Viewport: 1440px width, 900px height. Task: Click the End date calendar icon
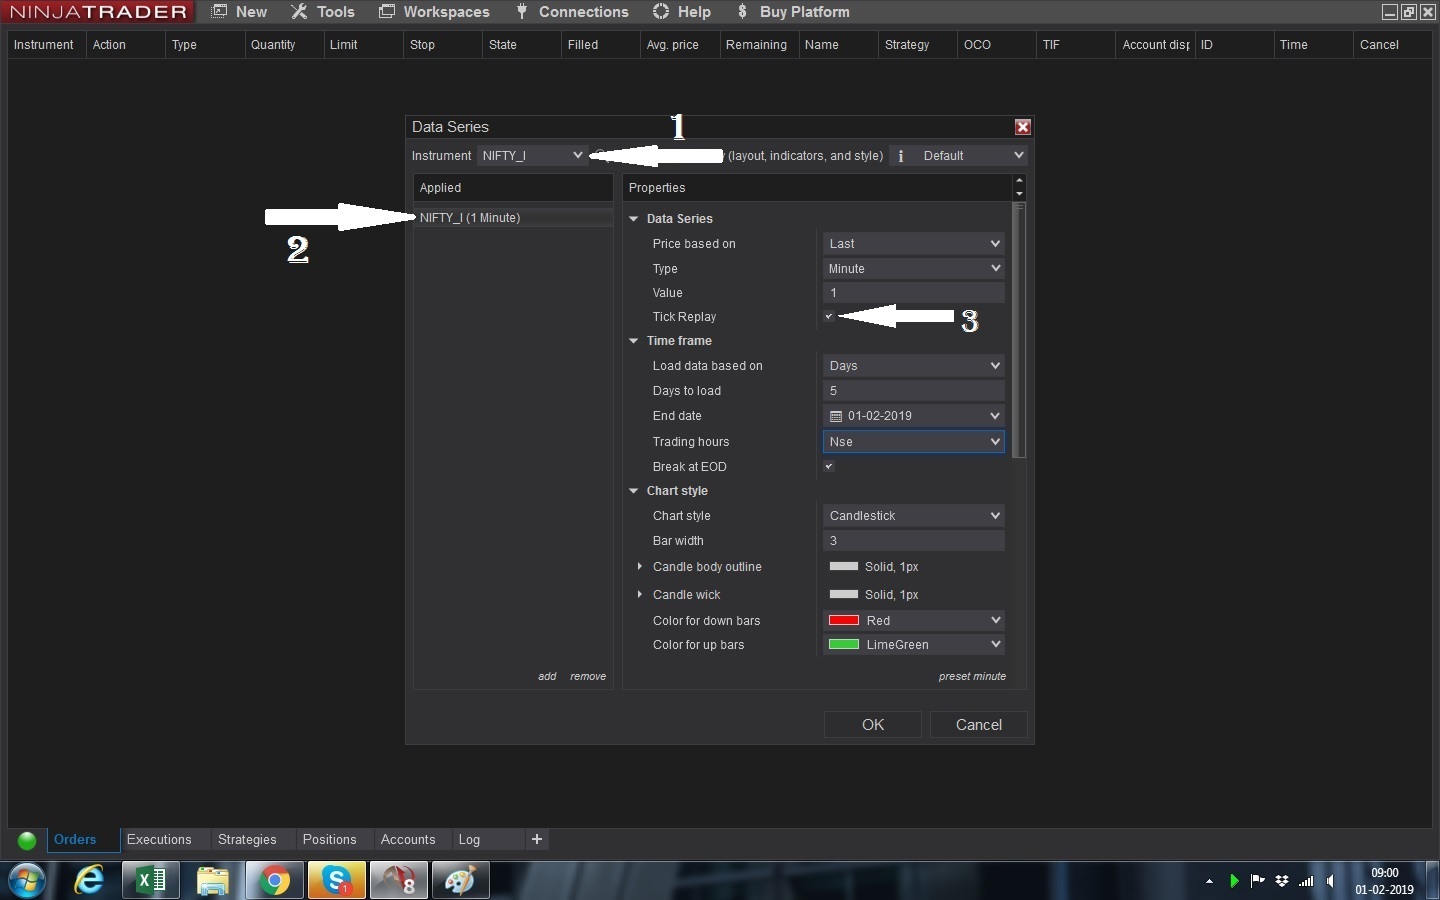click(836, 416)
